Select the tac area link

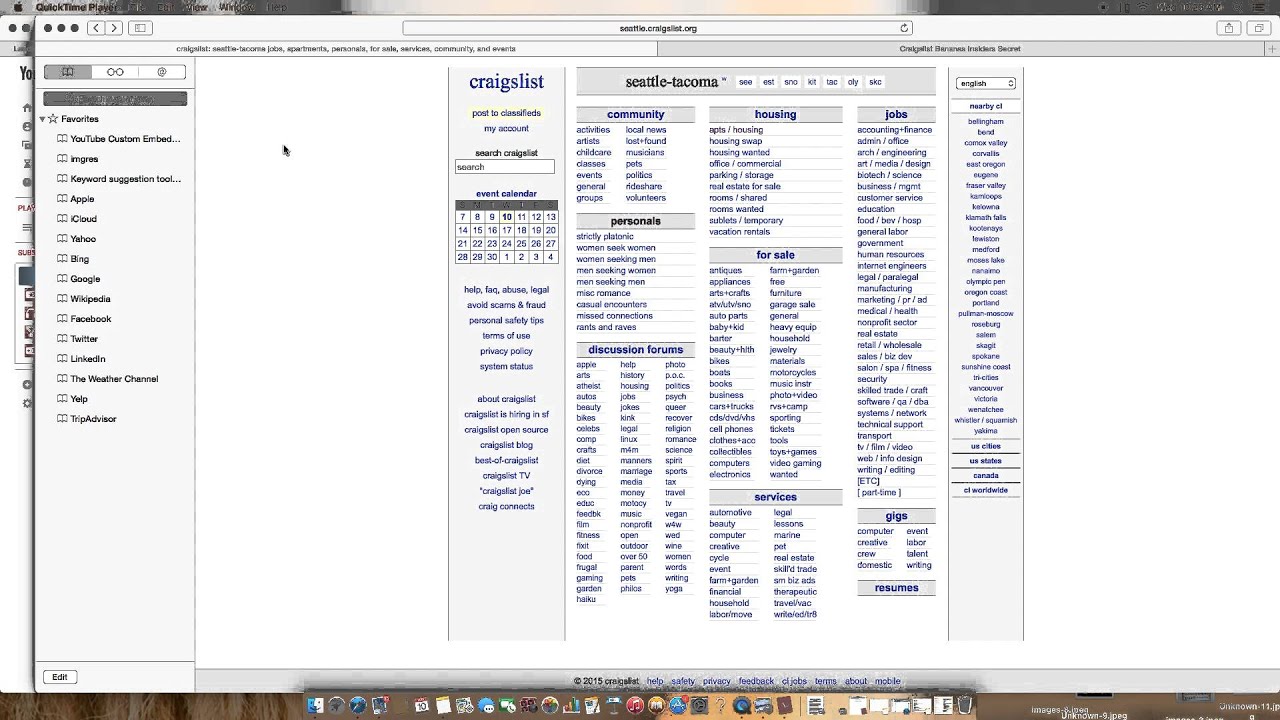pos(831,82)
